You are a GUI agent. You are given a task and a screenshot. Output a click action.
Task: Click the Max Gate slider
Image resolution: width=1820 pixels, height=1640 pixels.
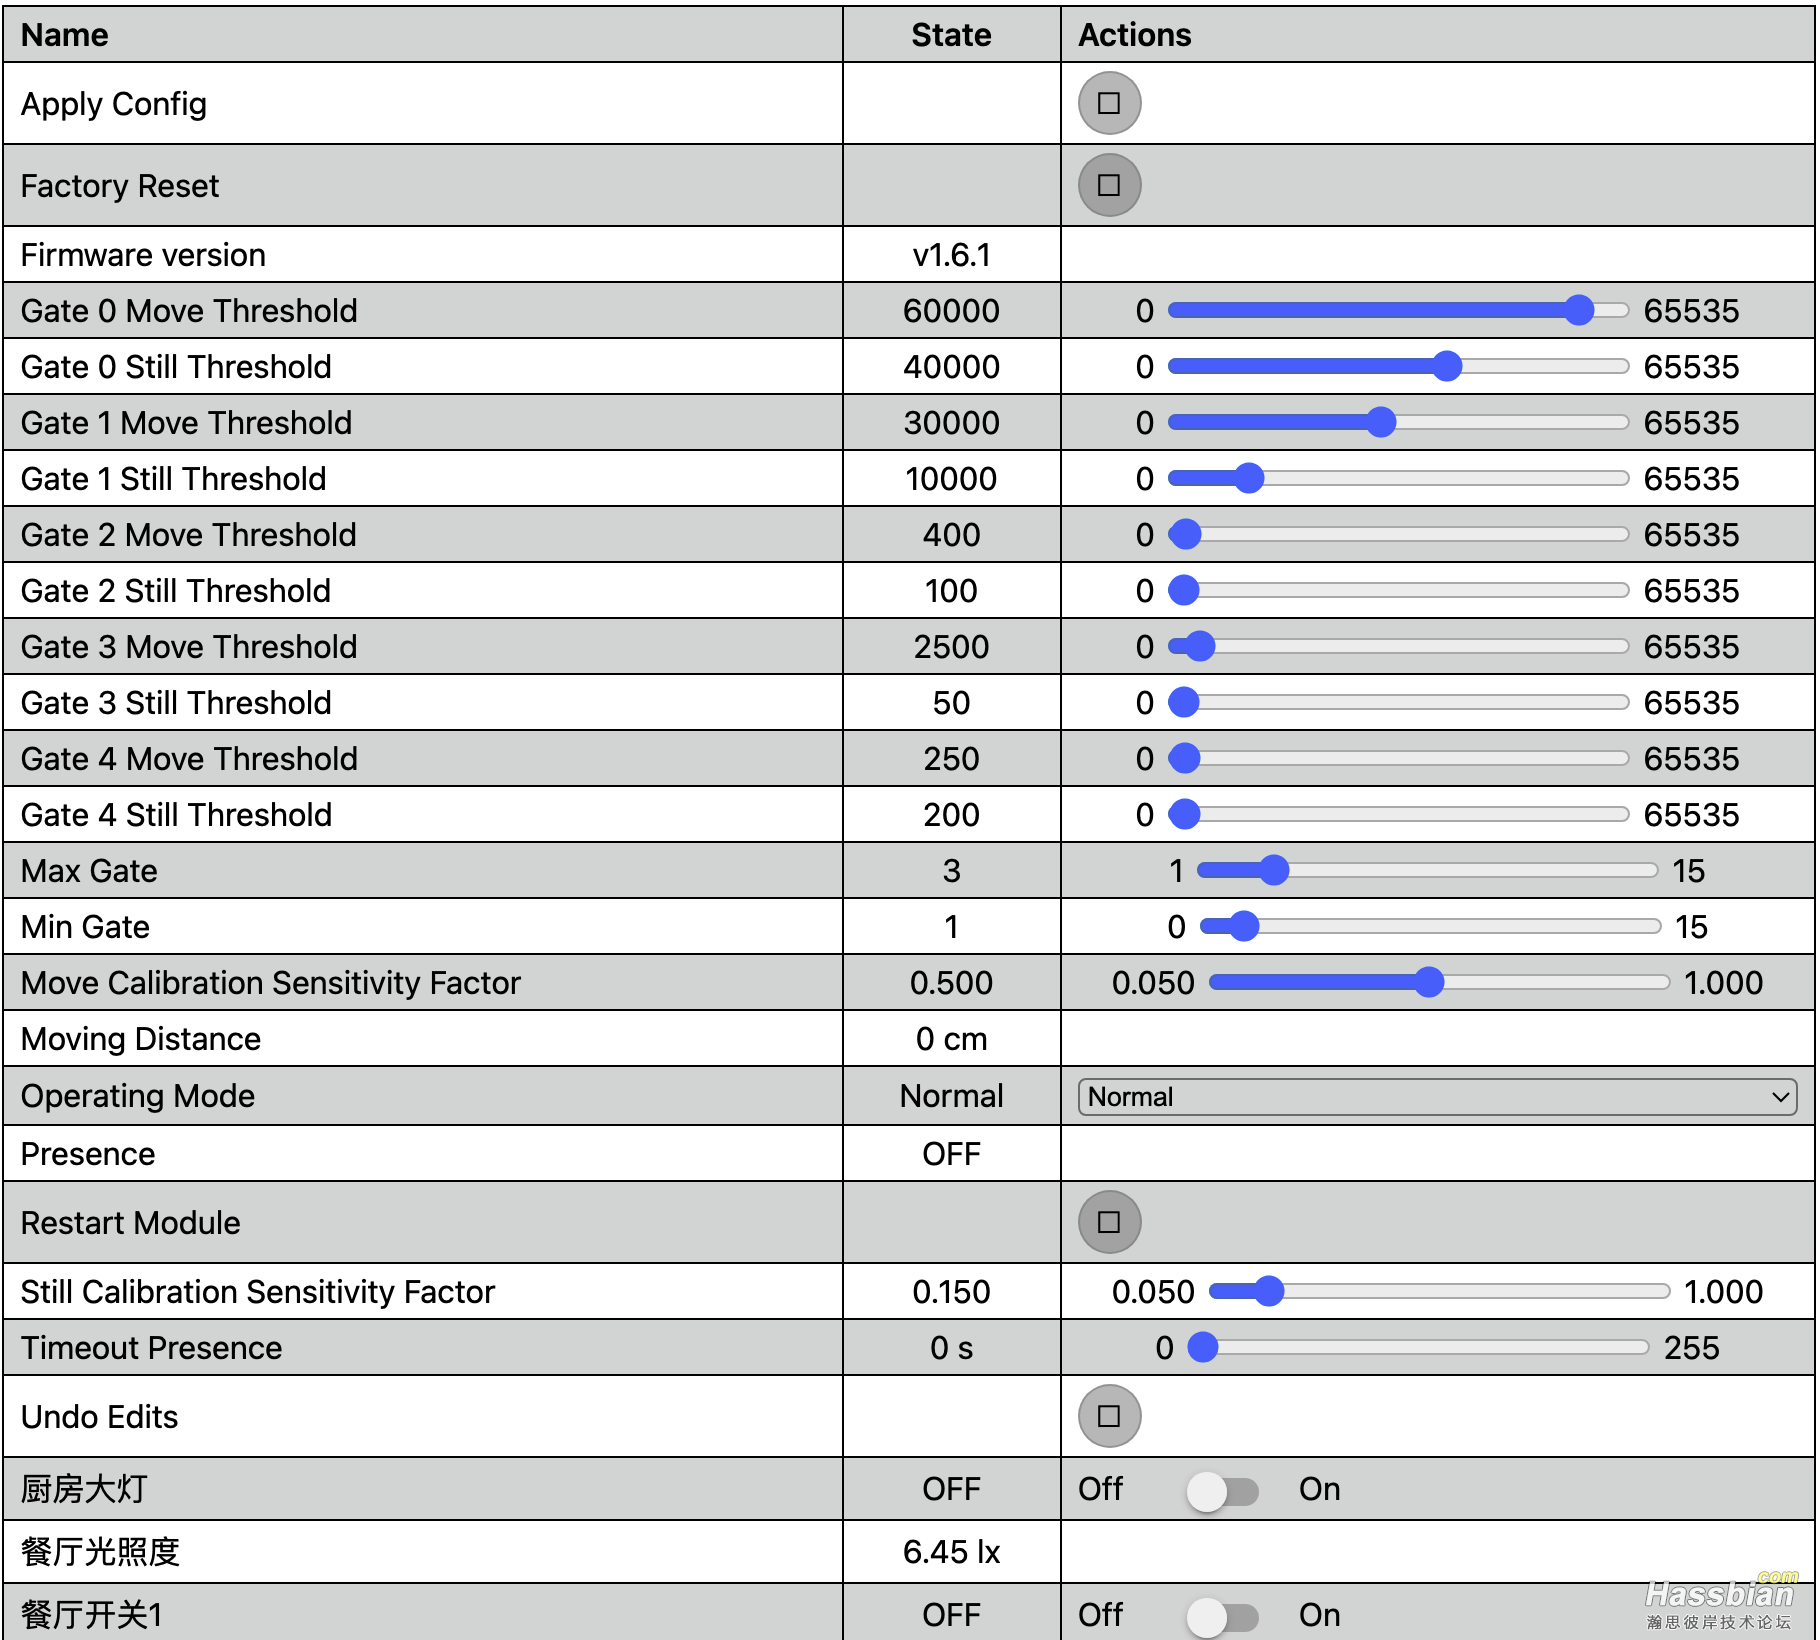click(1428, 870)
